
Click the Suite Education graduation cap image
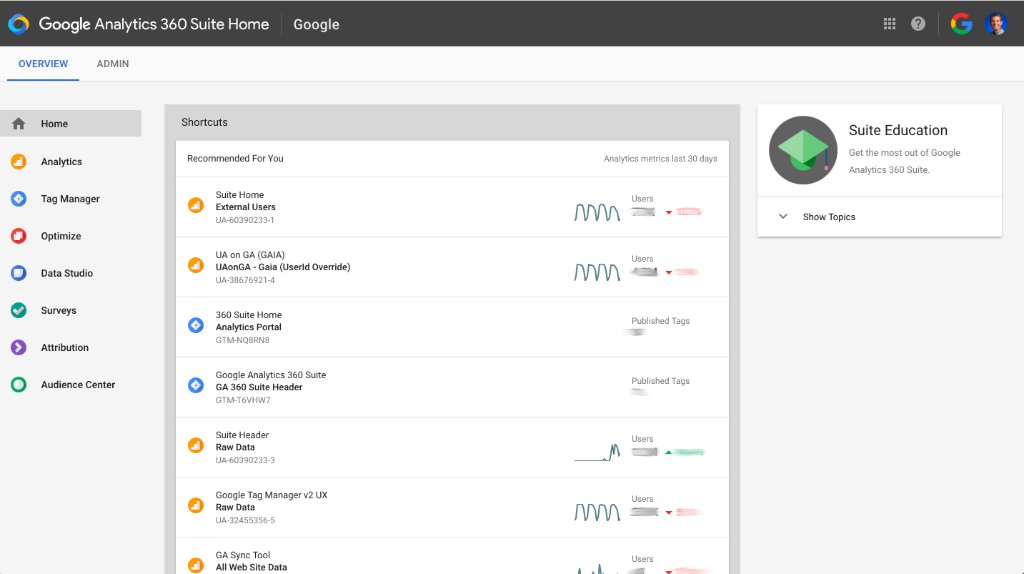pyautogui.click(x=803, y=150)
